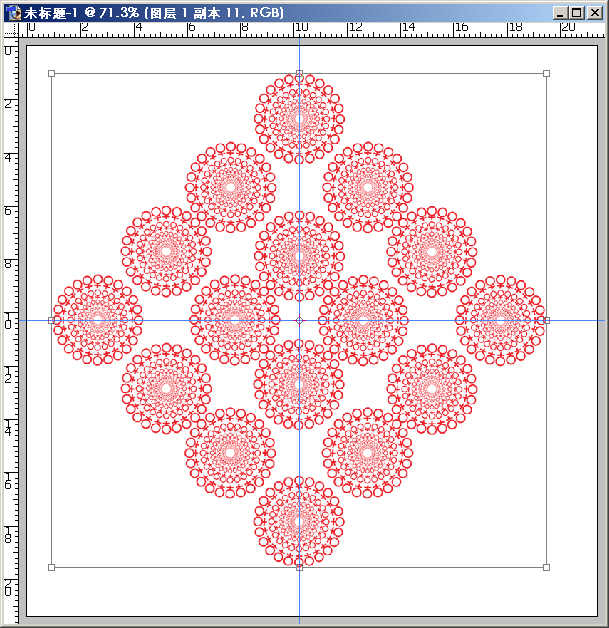Click the top-left transform handle
The image size is (609, 628).
point(51,73)
